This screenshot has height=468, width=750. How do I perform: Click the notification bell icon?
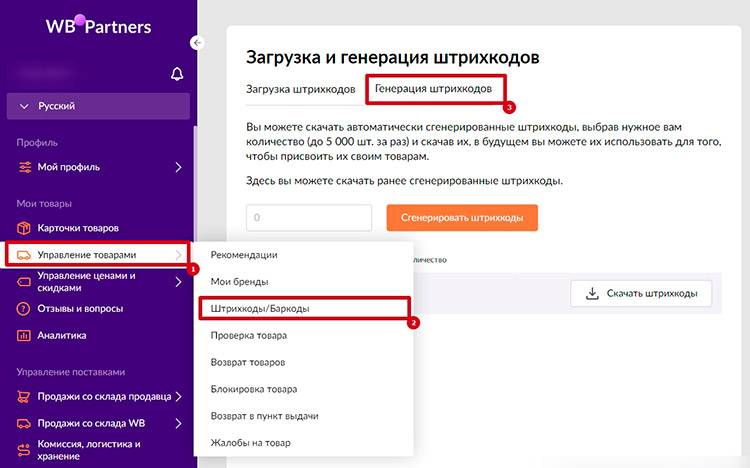tap(177, 74)
